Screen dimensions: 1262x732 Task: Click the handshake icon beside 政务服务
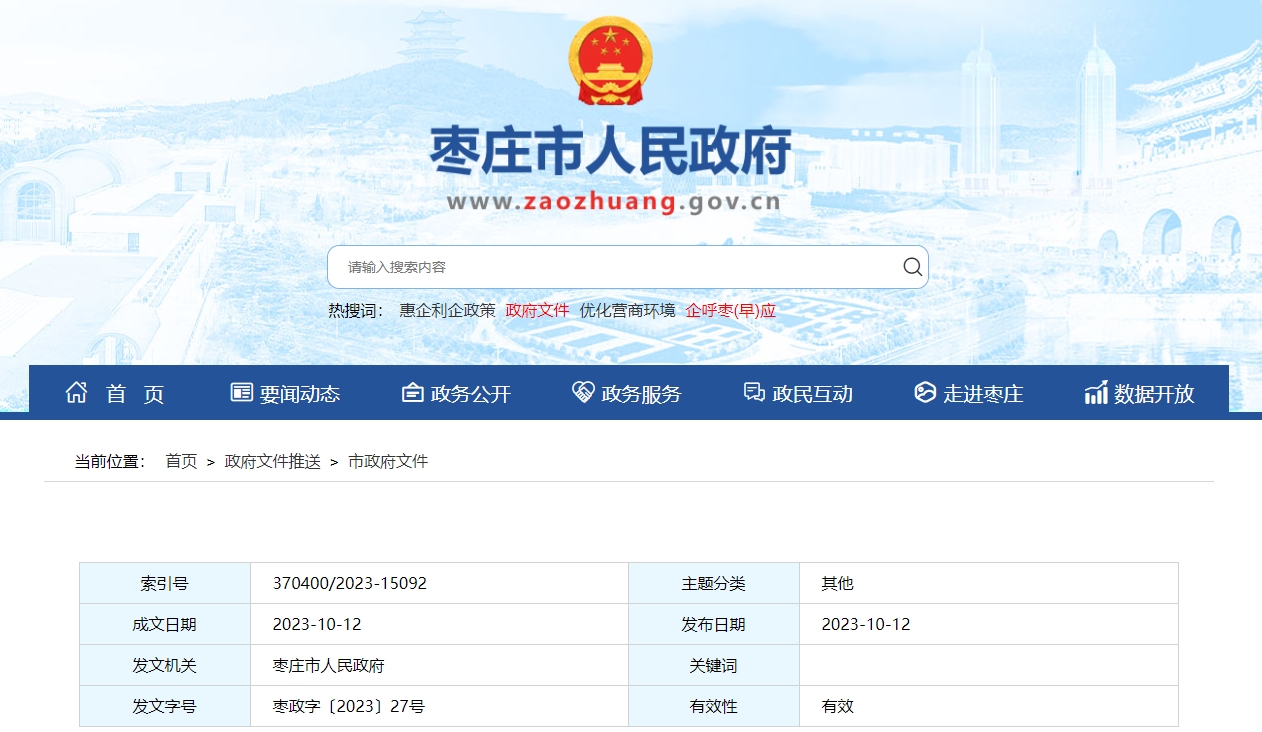(583, 393)
